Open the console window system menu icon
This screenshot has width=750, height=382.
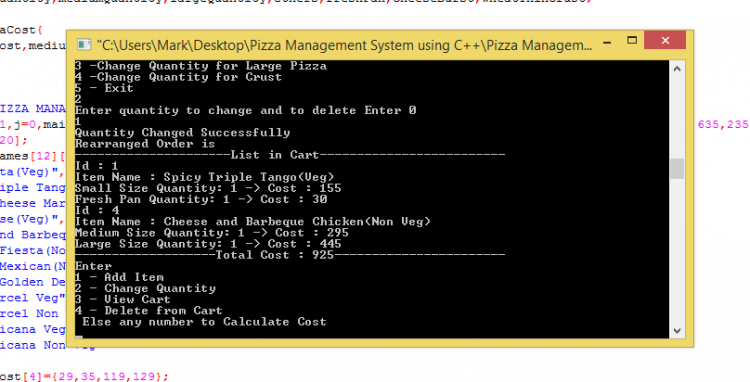pos(84,44)
